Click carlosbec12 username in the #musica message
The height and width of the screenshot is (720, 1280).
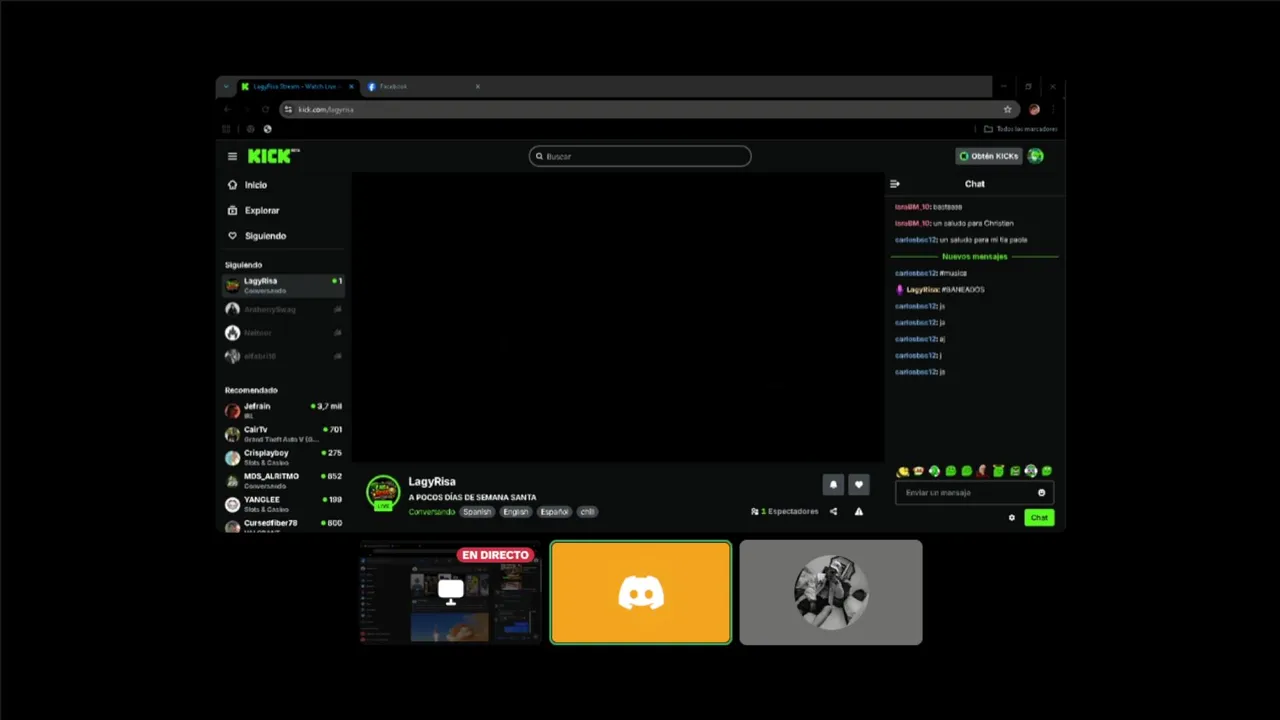916,273
